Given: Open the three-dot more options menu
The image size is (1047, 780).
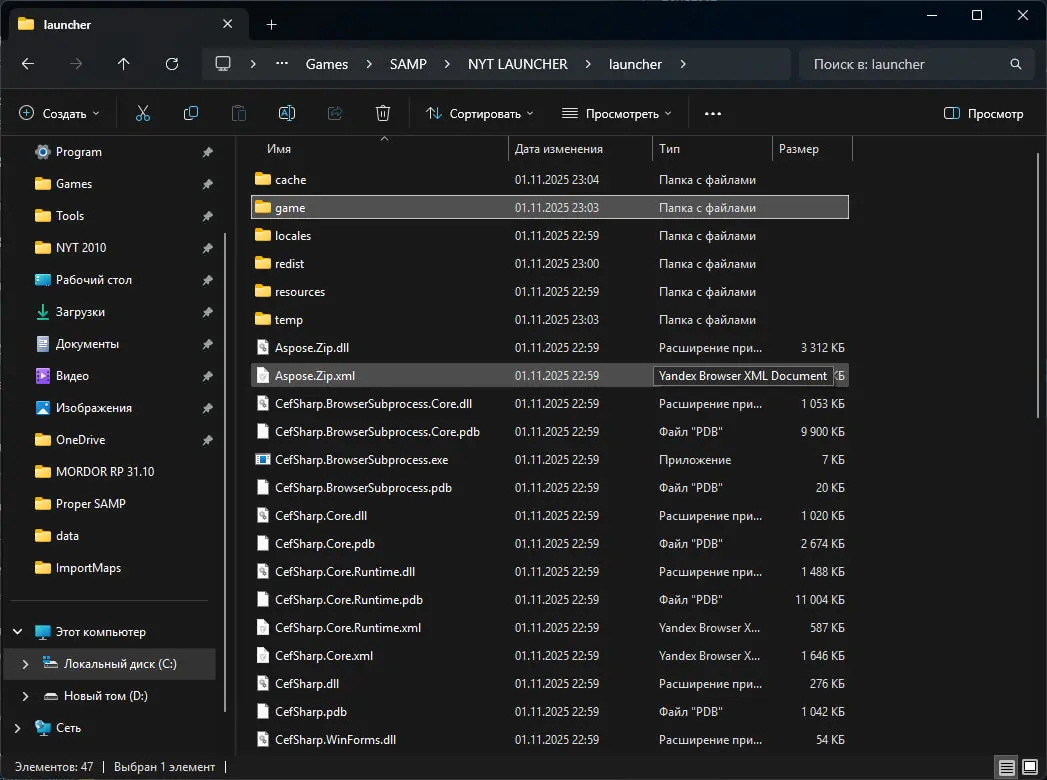Looking at the screenshot, I should coord(713,114).
